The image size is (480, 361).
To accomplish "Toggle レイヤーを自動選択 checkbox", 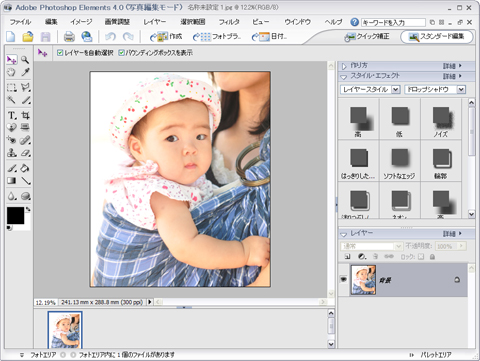I will tap(60, 53).
